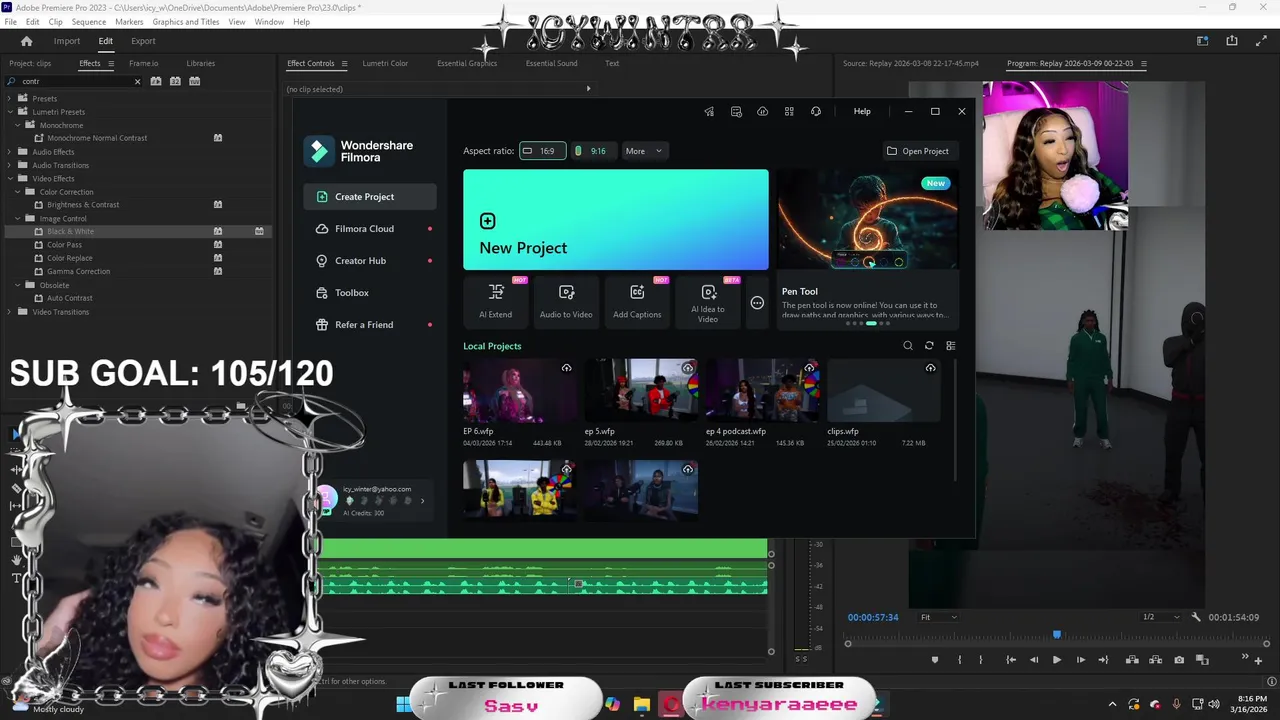Expand Filmora account details arrow

click(422, 501)
